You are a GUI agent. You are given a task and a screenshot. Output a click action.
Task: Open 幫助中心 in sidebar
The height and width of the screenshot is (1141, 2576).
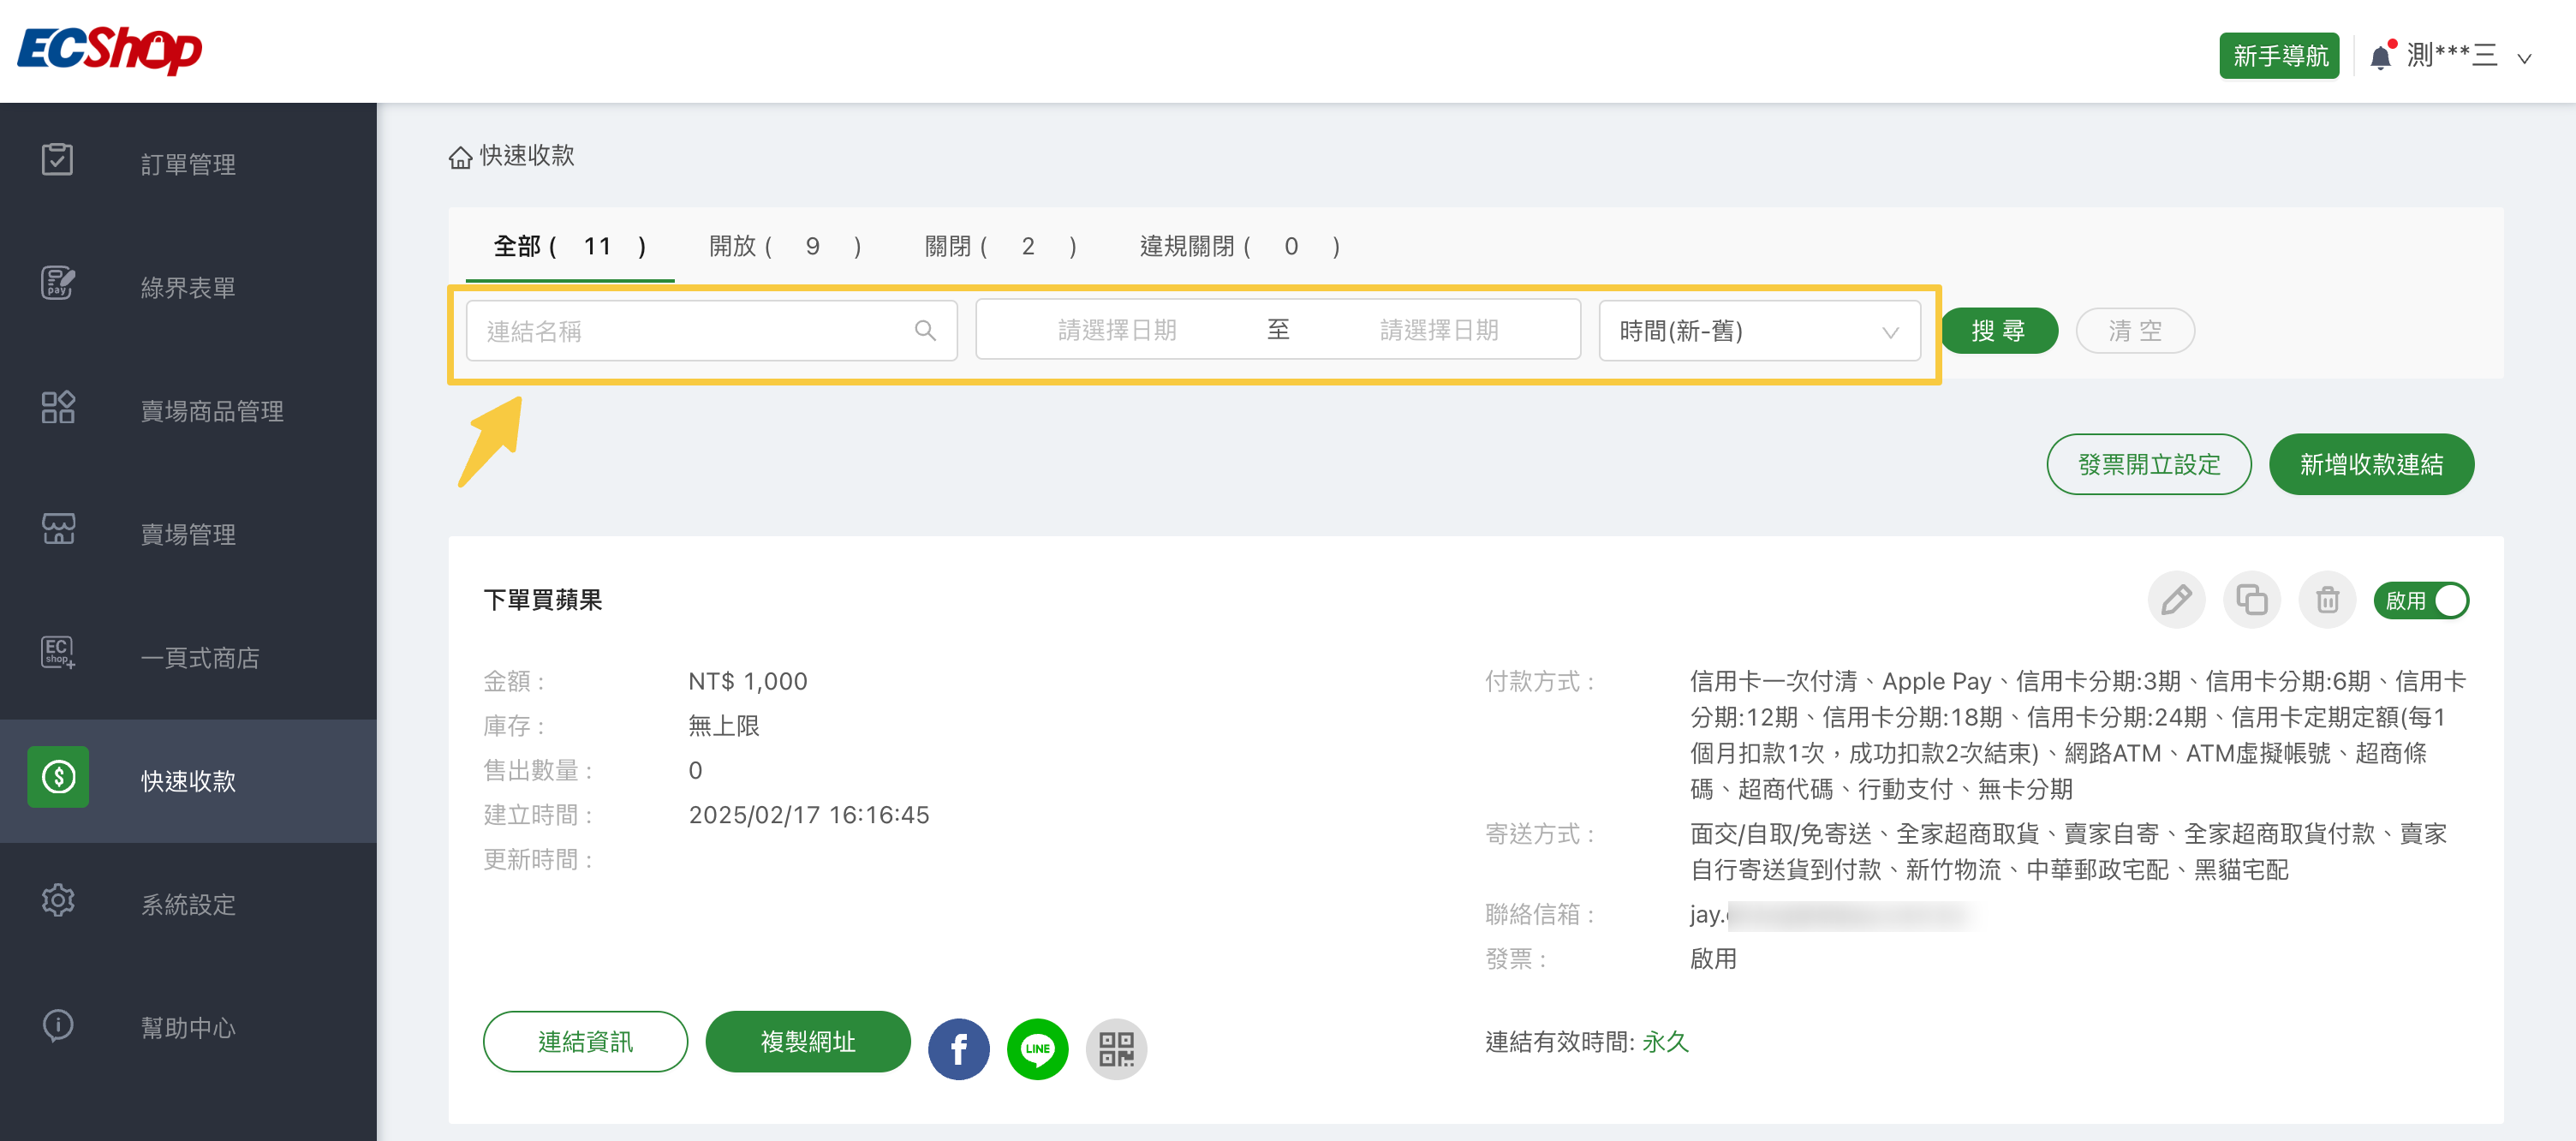188,1028
